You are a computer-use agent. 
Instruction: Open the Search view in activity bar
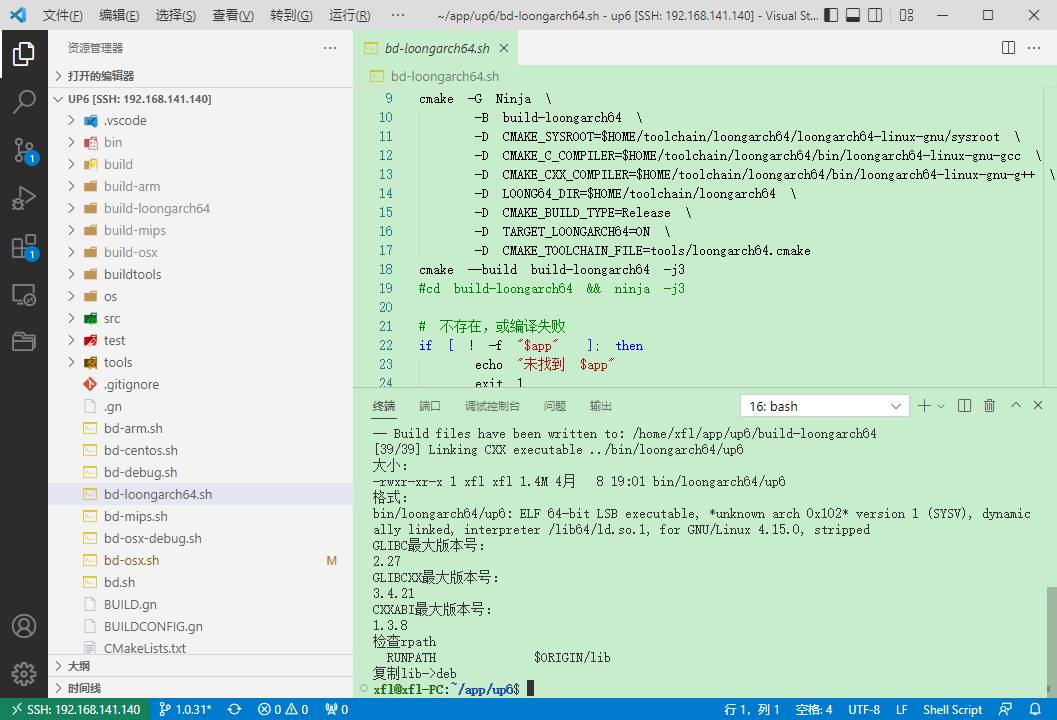[x=24, y=101]
